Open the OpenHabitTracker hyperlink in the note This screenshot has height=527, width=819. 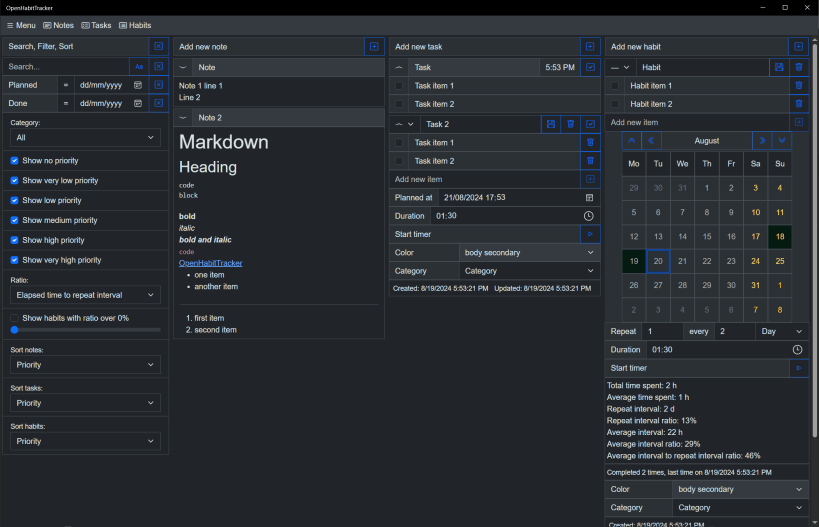210,263
